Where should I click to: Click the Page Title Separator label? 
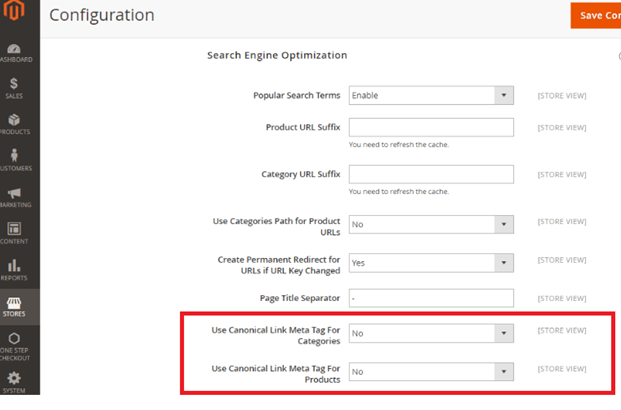click(300, 298)
